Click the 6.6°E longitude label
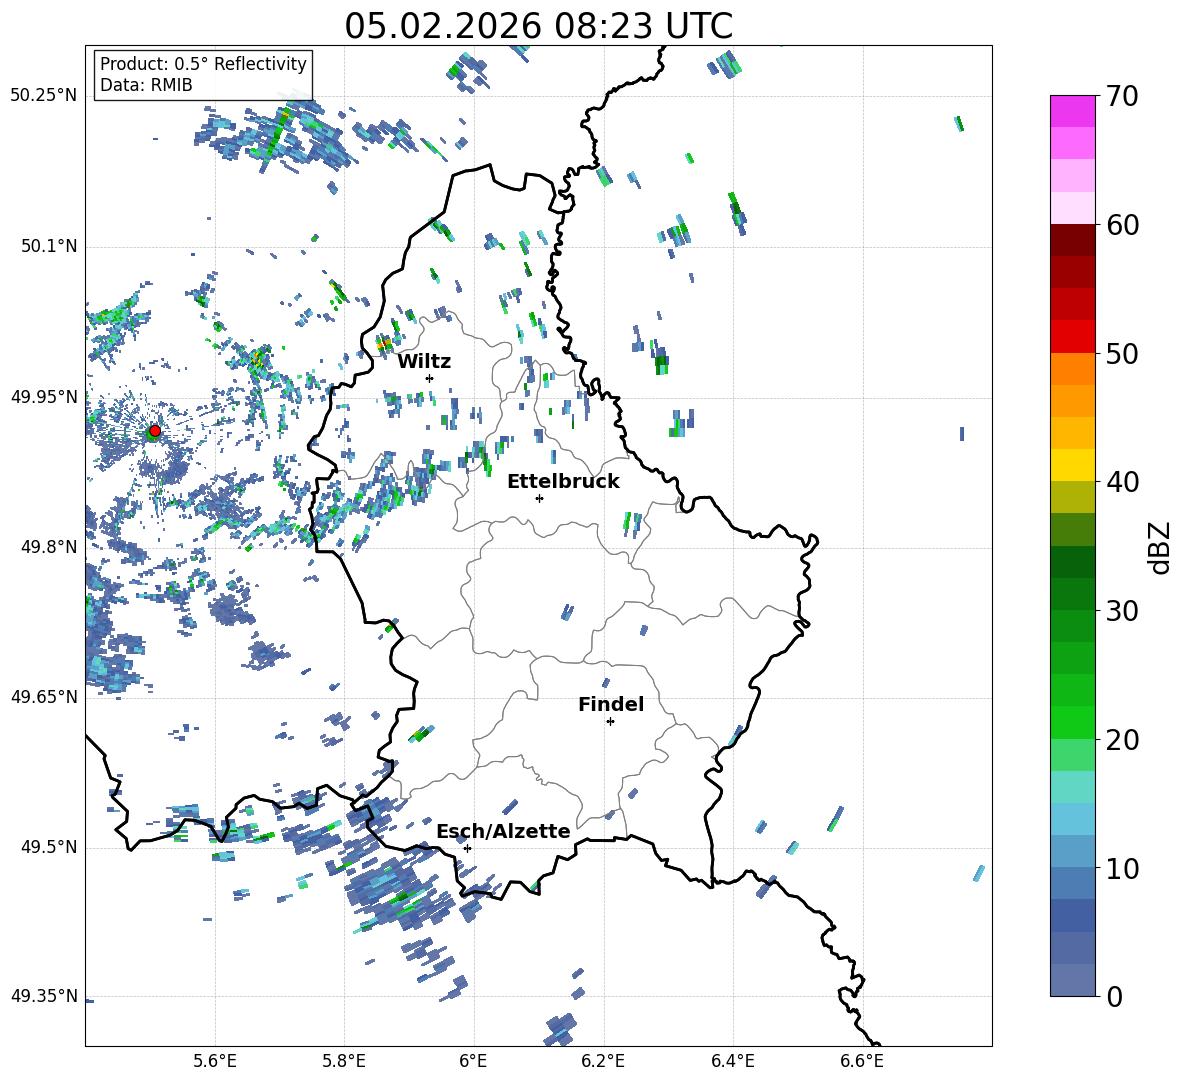Screen dimensions: 1184x1081 [x=862, y=1061]
